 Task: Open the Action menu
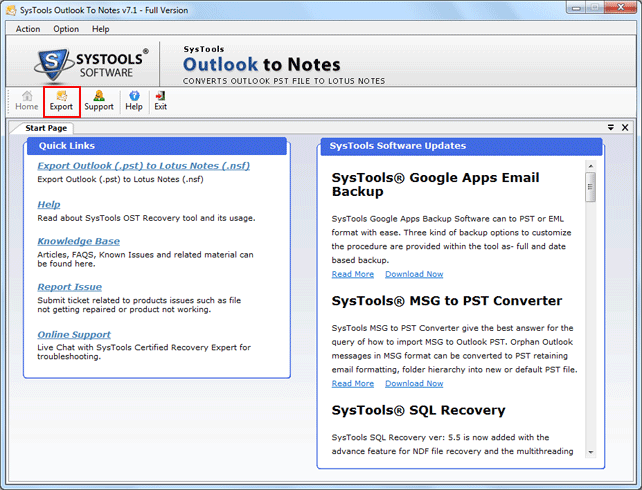tap(28, 29)
